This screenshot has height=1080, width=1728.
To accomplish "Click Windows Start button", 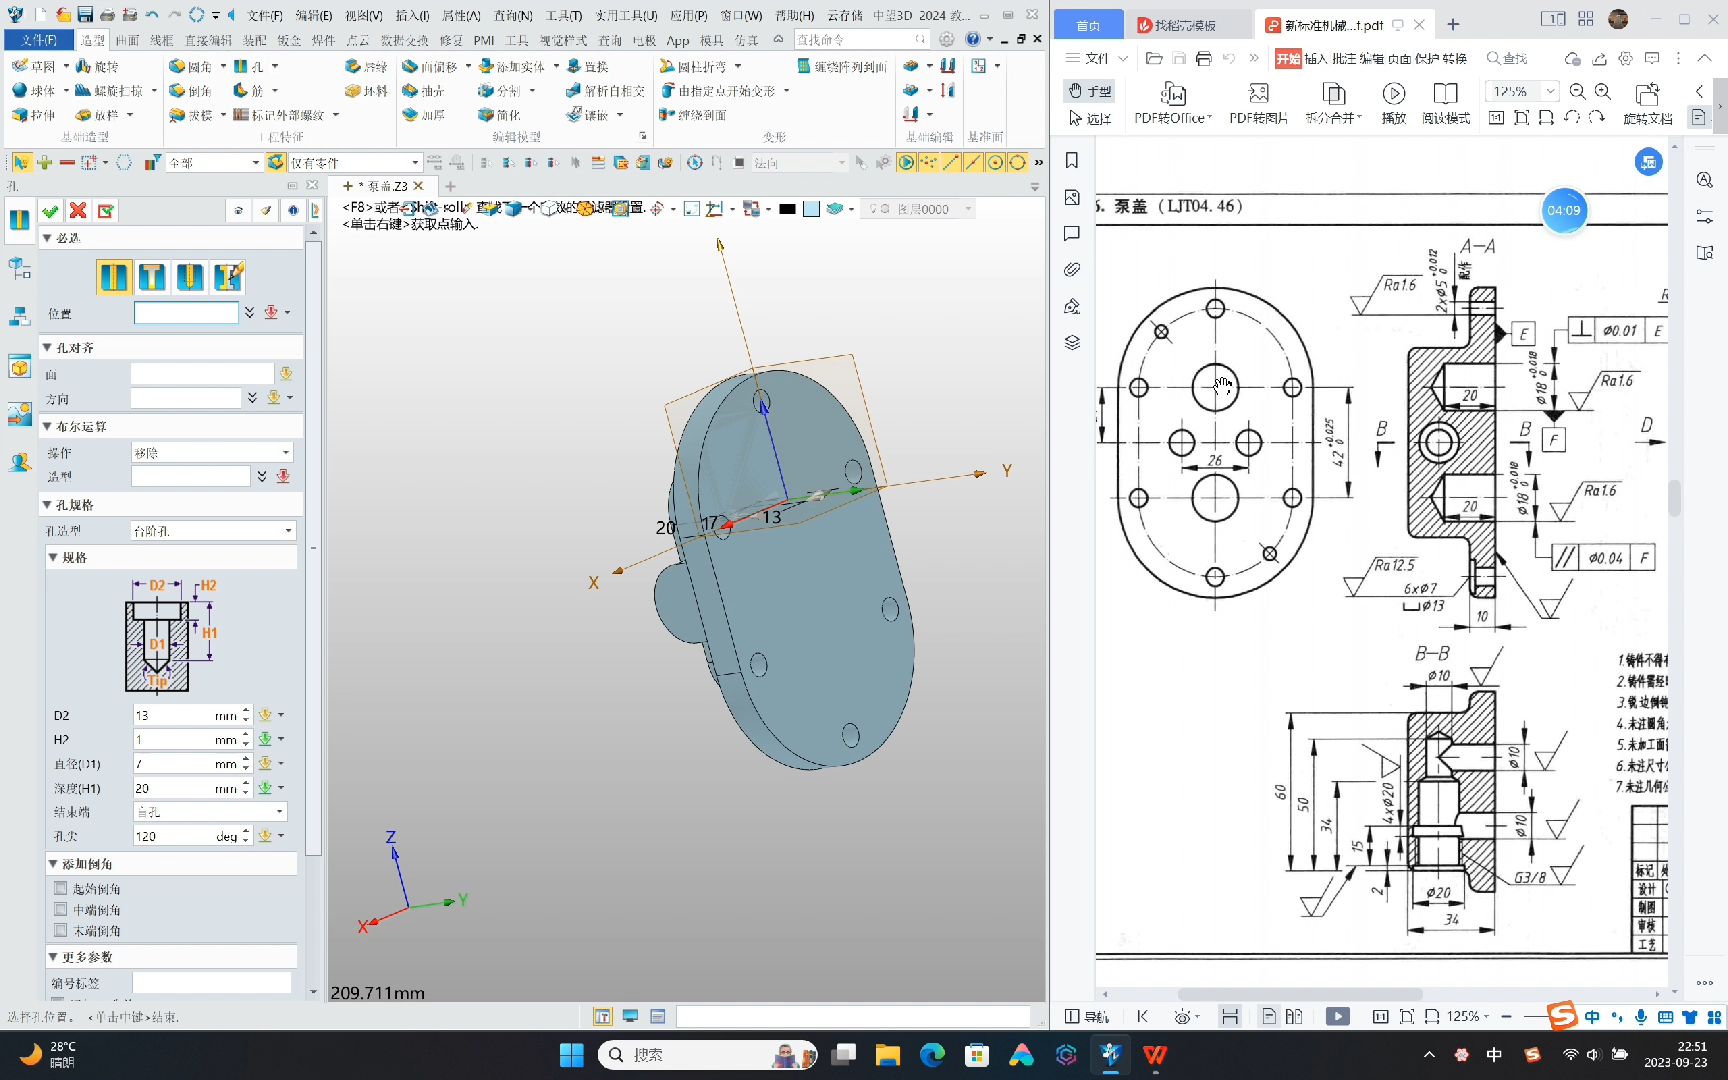I will click(x=571, y=1054).
